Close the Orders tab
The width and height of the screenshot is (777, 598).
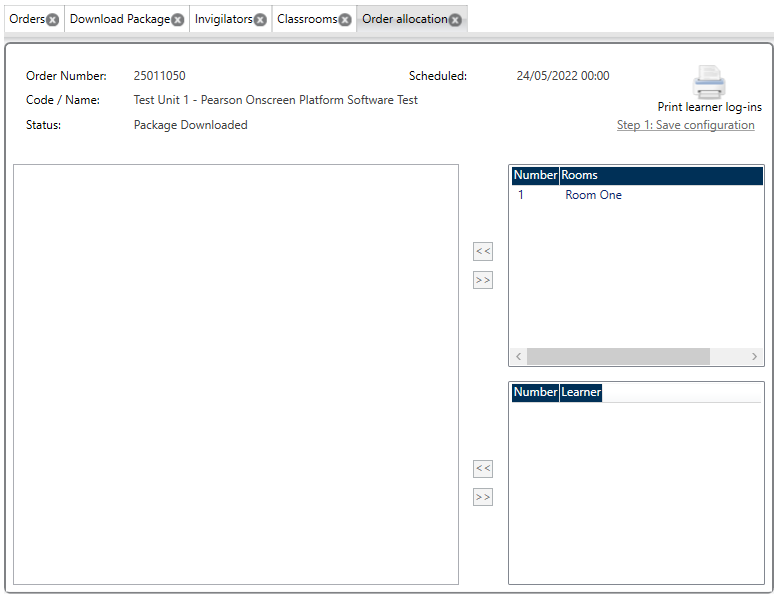53,20
